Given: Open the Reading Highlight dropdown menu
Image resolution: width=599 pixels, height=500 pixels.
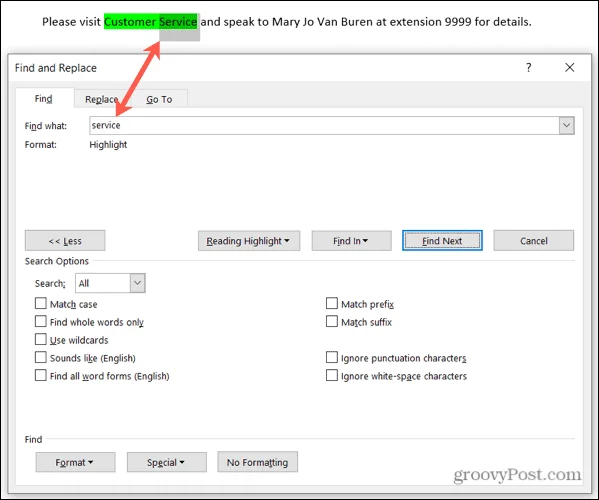Looking at the screenshot, I should click(249, 241).
